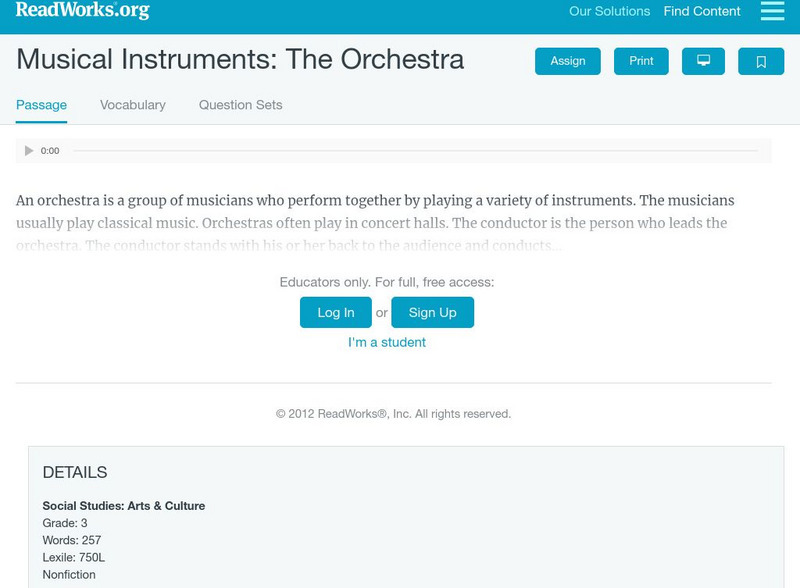
Task: Switch to the Vocabulary tab
Action: [x=133, y=105]
